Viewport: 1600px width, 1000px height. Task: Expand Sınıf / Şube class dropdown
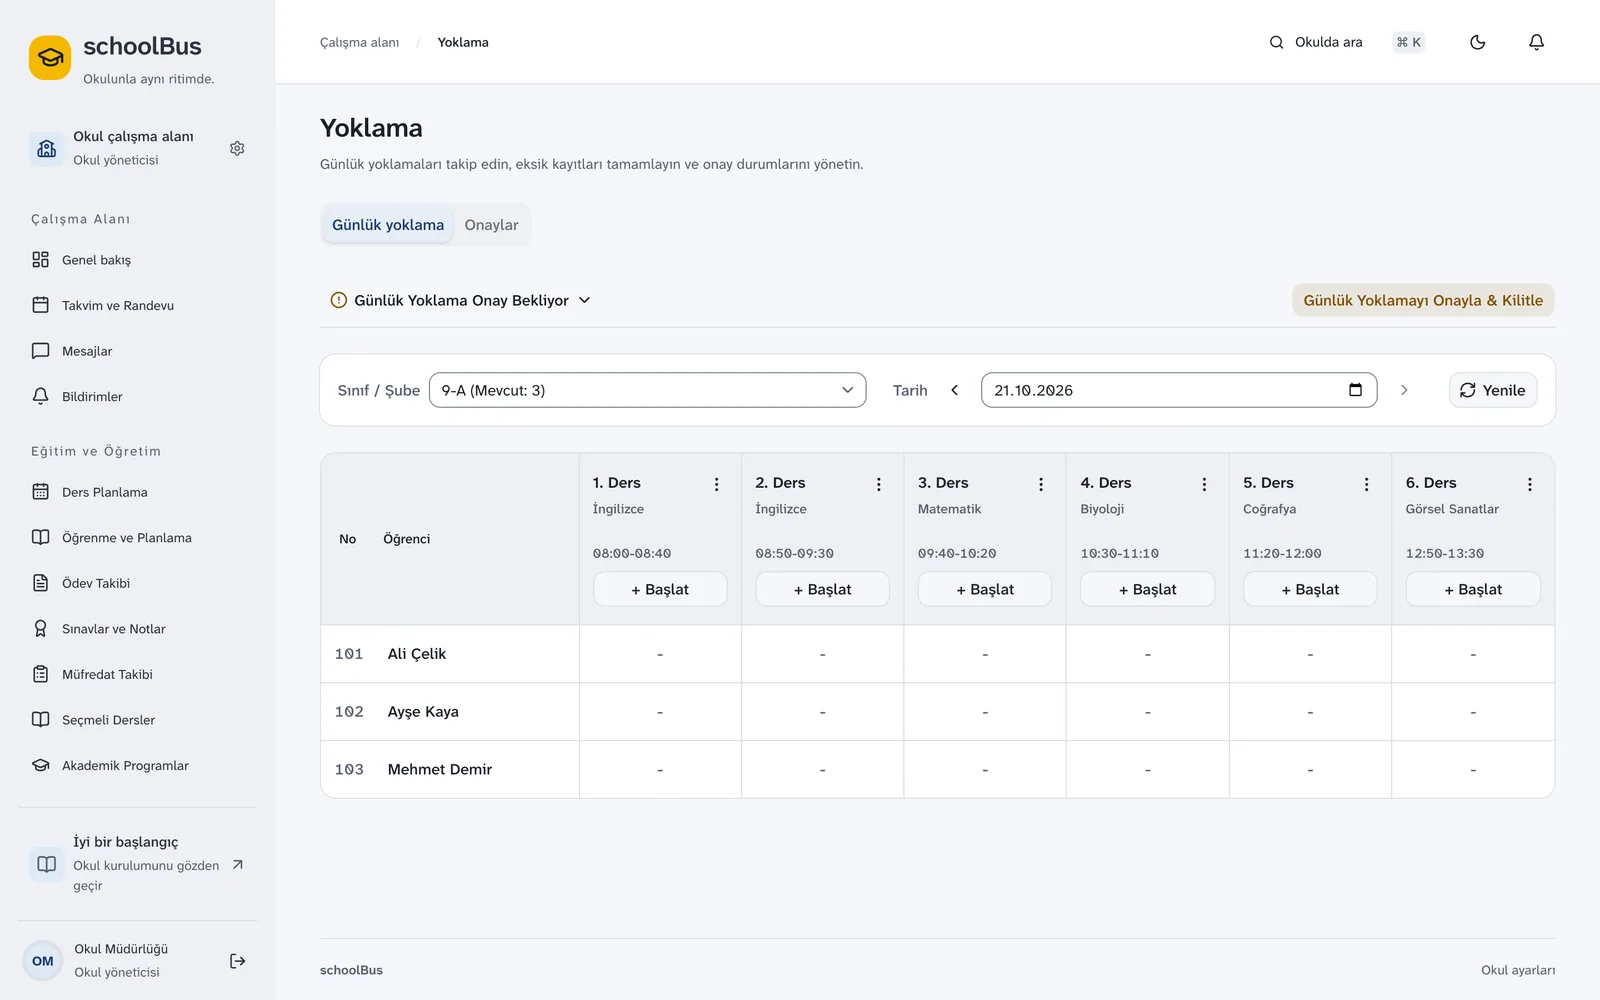tap(647, 390)
